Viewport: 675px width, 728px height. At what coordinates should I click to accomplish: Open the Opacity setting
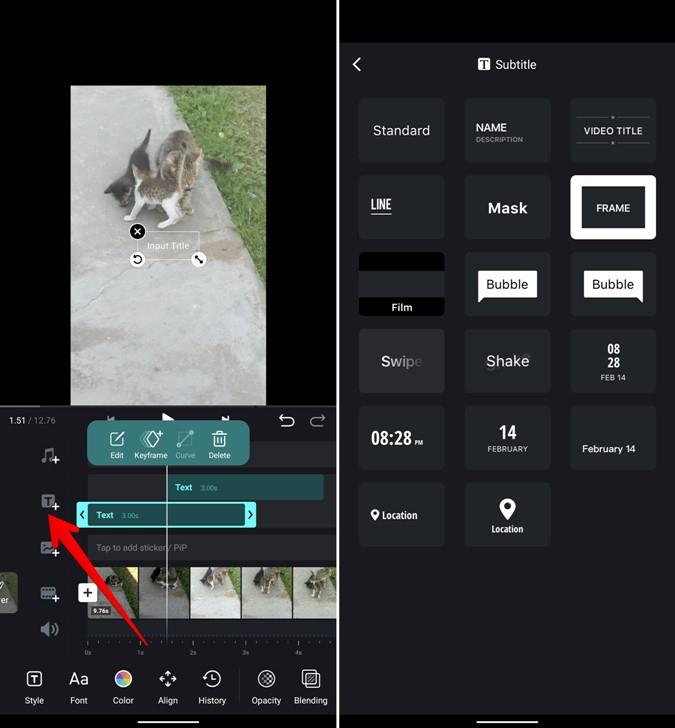(266, 688)
